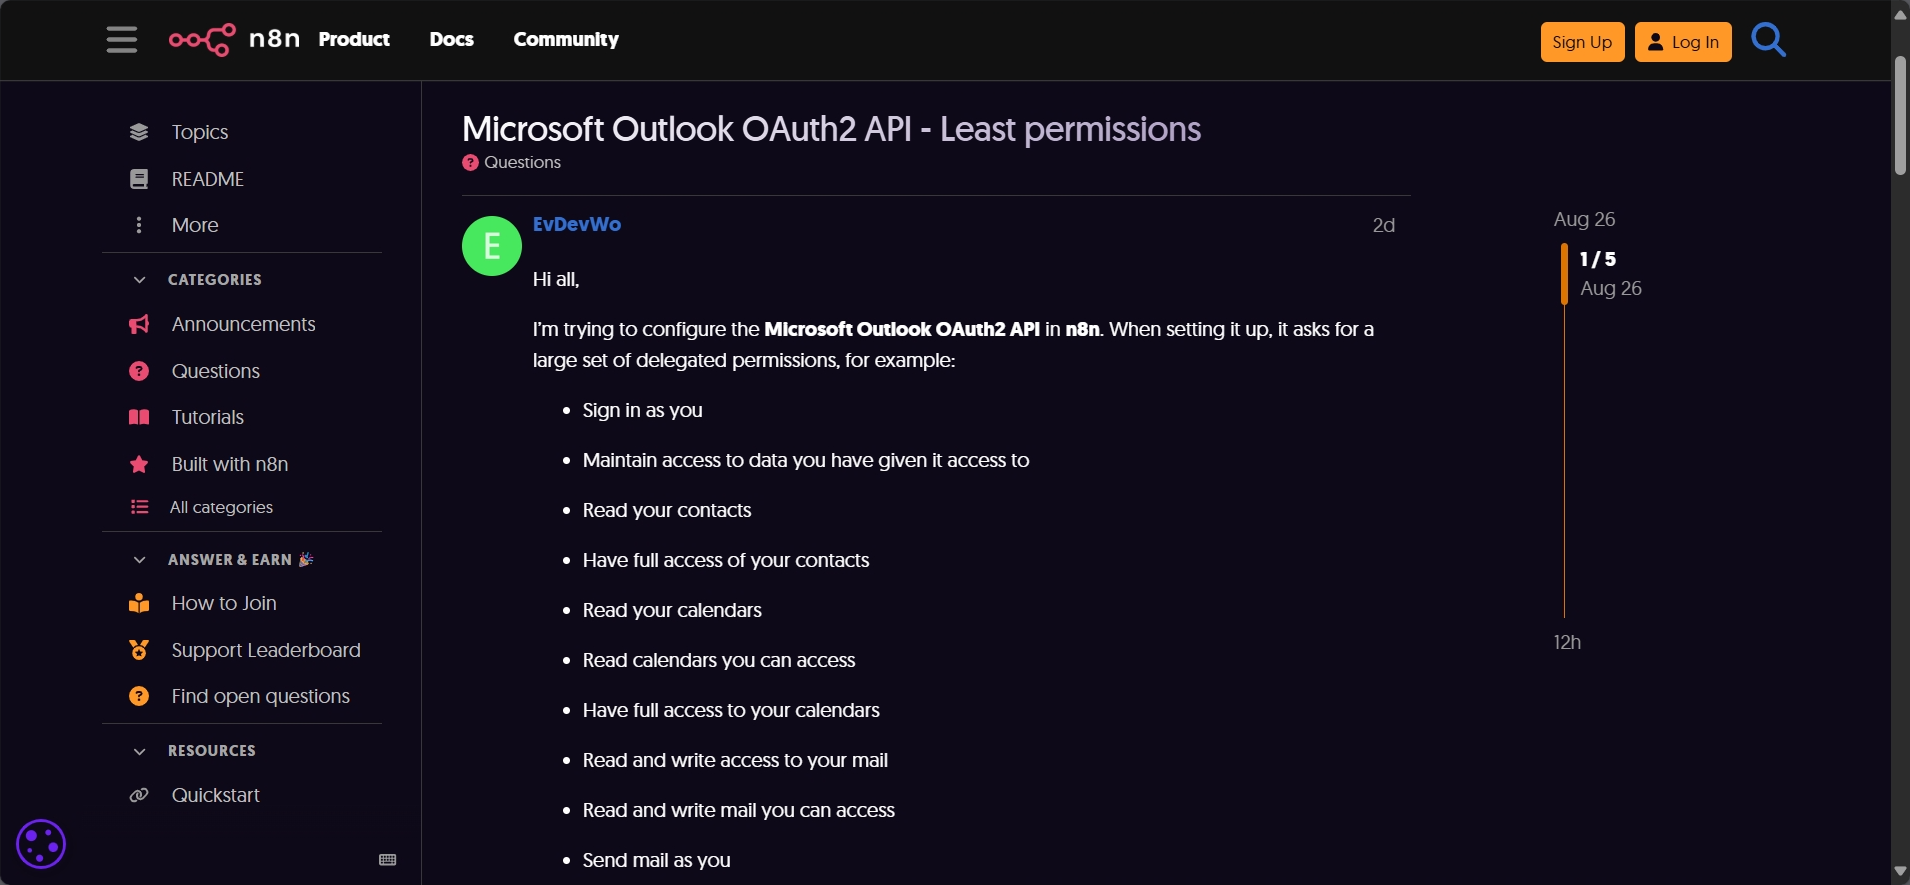Click the topic timeline scroller handle

coord(1564,273)
